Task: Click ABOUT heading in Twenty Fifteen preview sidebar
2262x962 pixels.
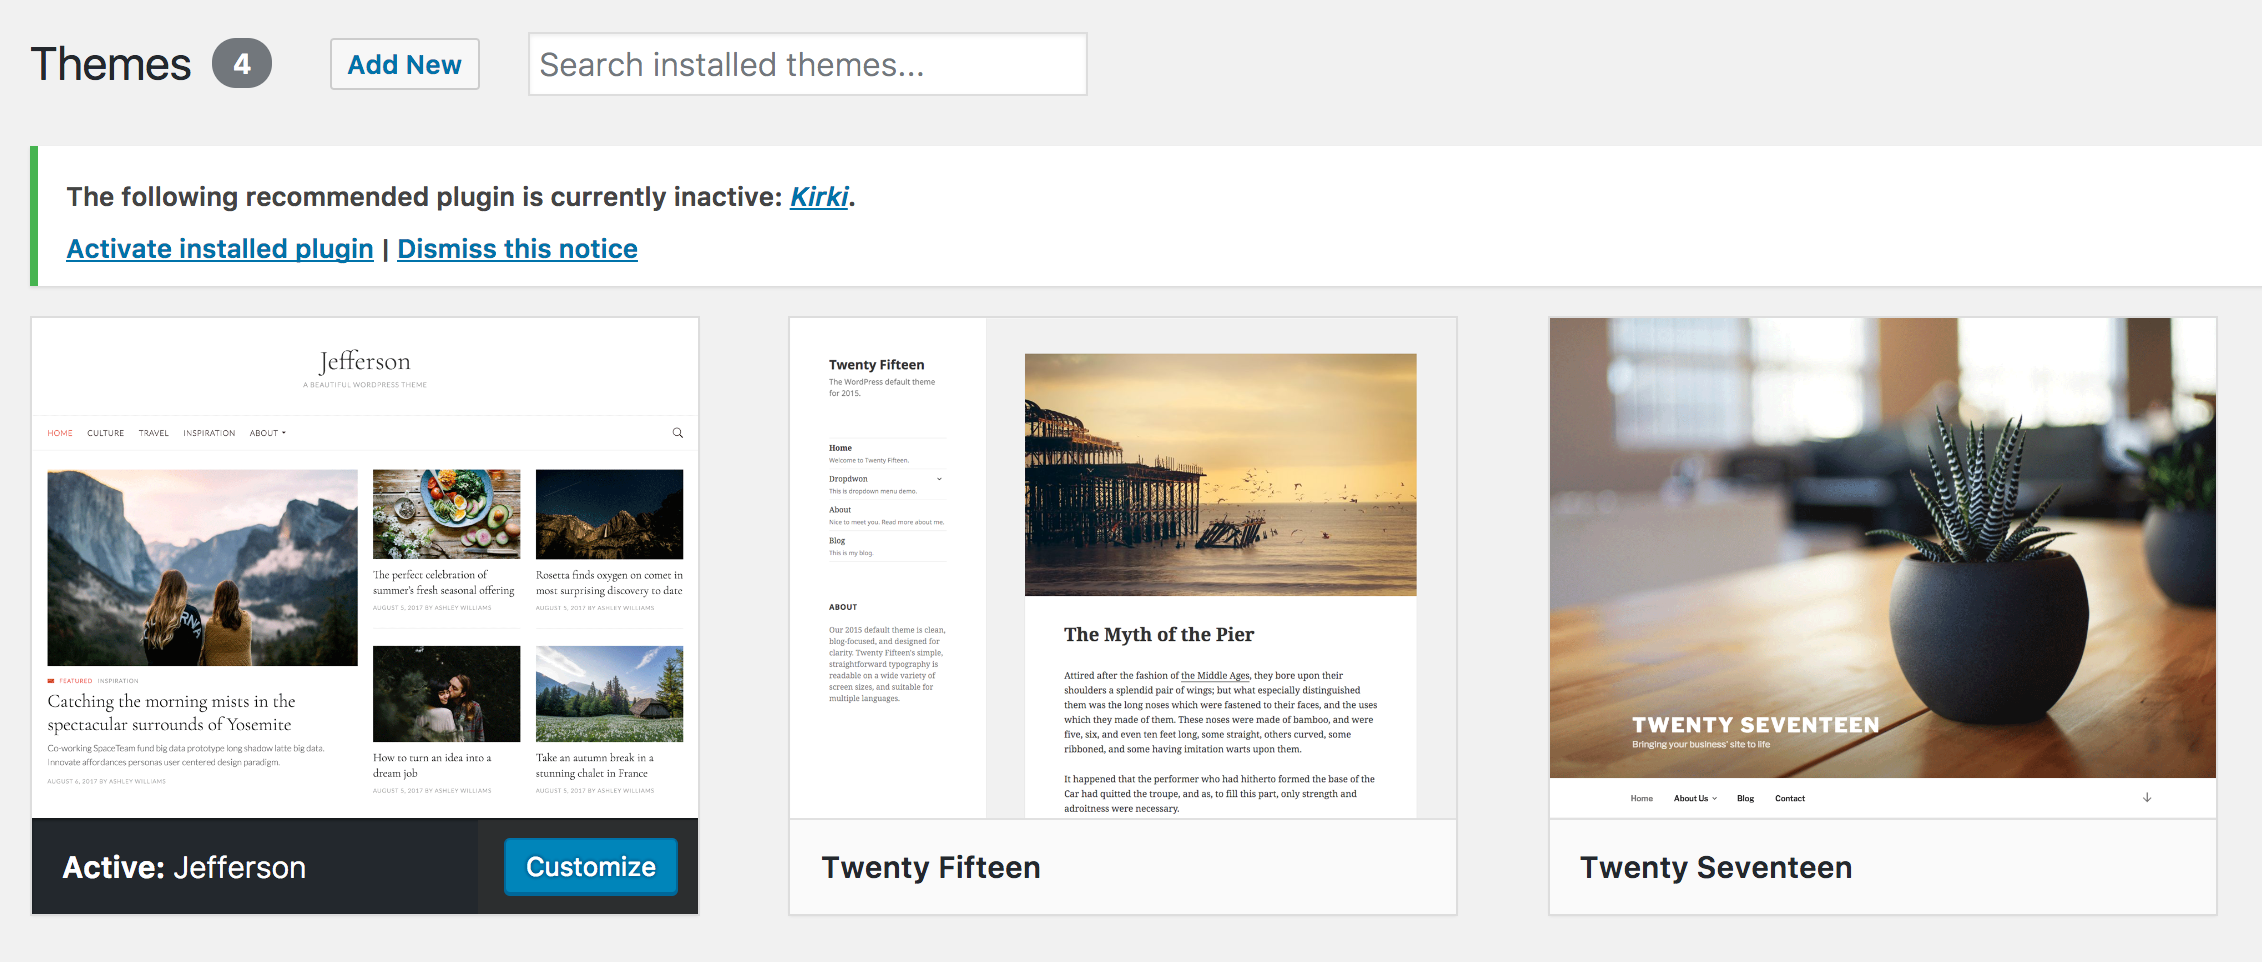Action: pyautogui.click(x=843, y=607)
